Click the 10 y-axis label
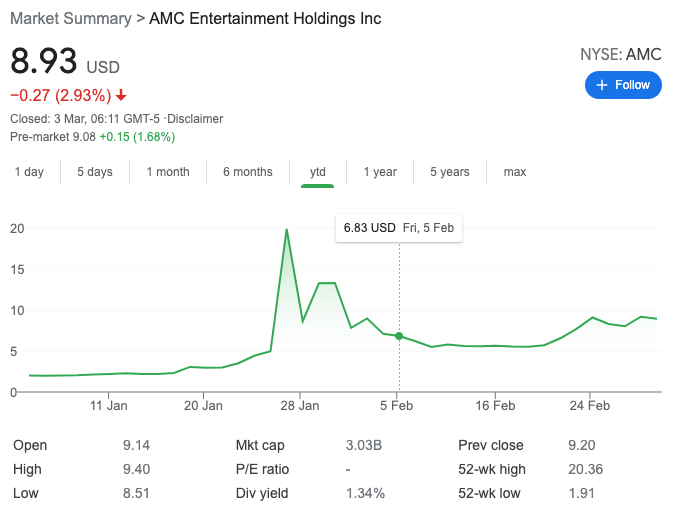This screenshot has height=509, width=673. [17, 310]
